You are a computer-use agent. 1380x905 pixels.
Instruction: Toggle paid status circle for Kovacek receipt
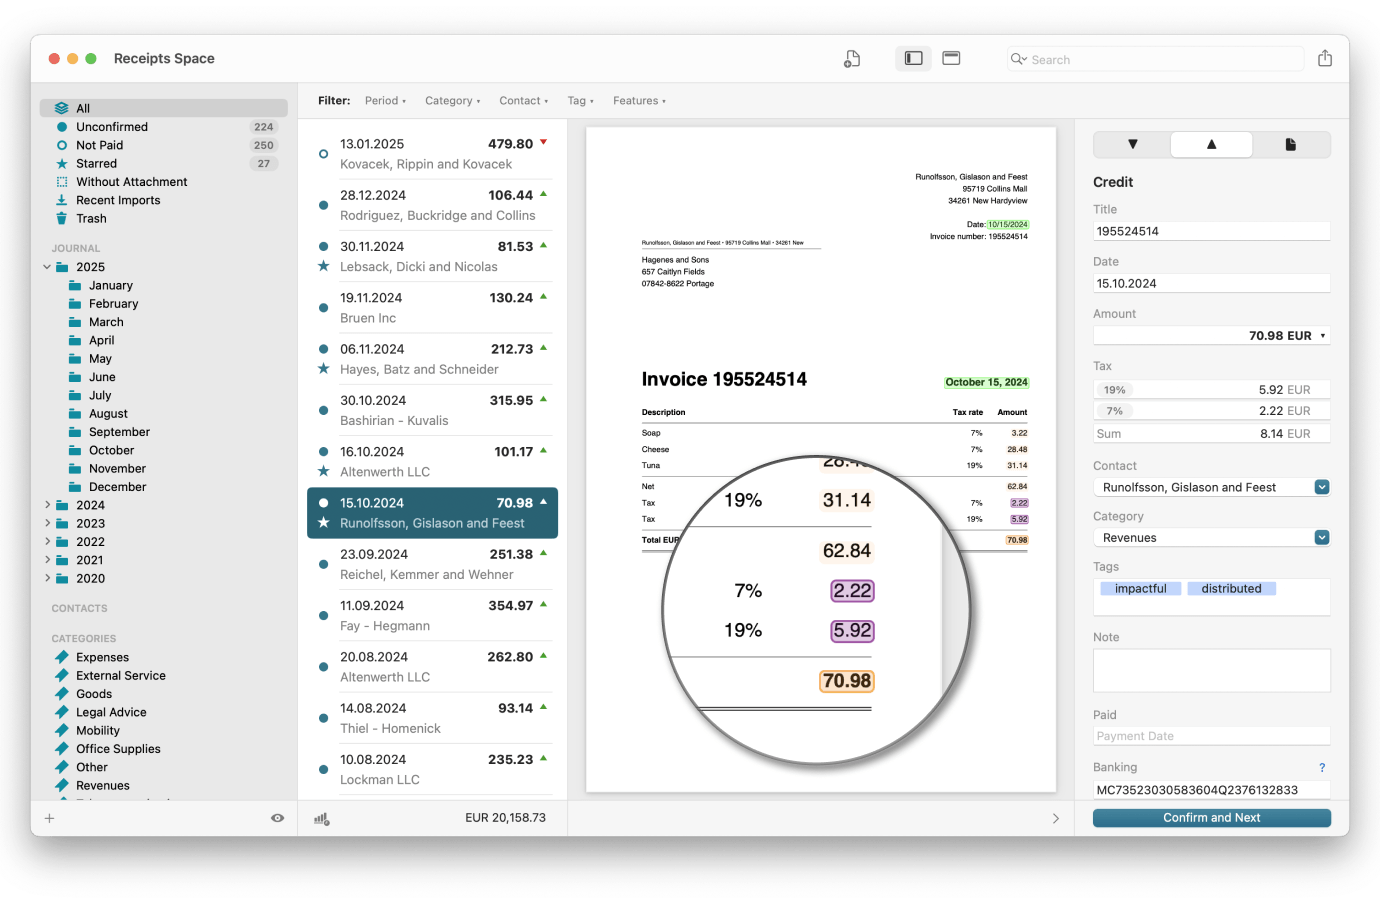pos(323,154)
